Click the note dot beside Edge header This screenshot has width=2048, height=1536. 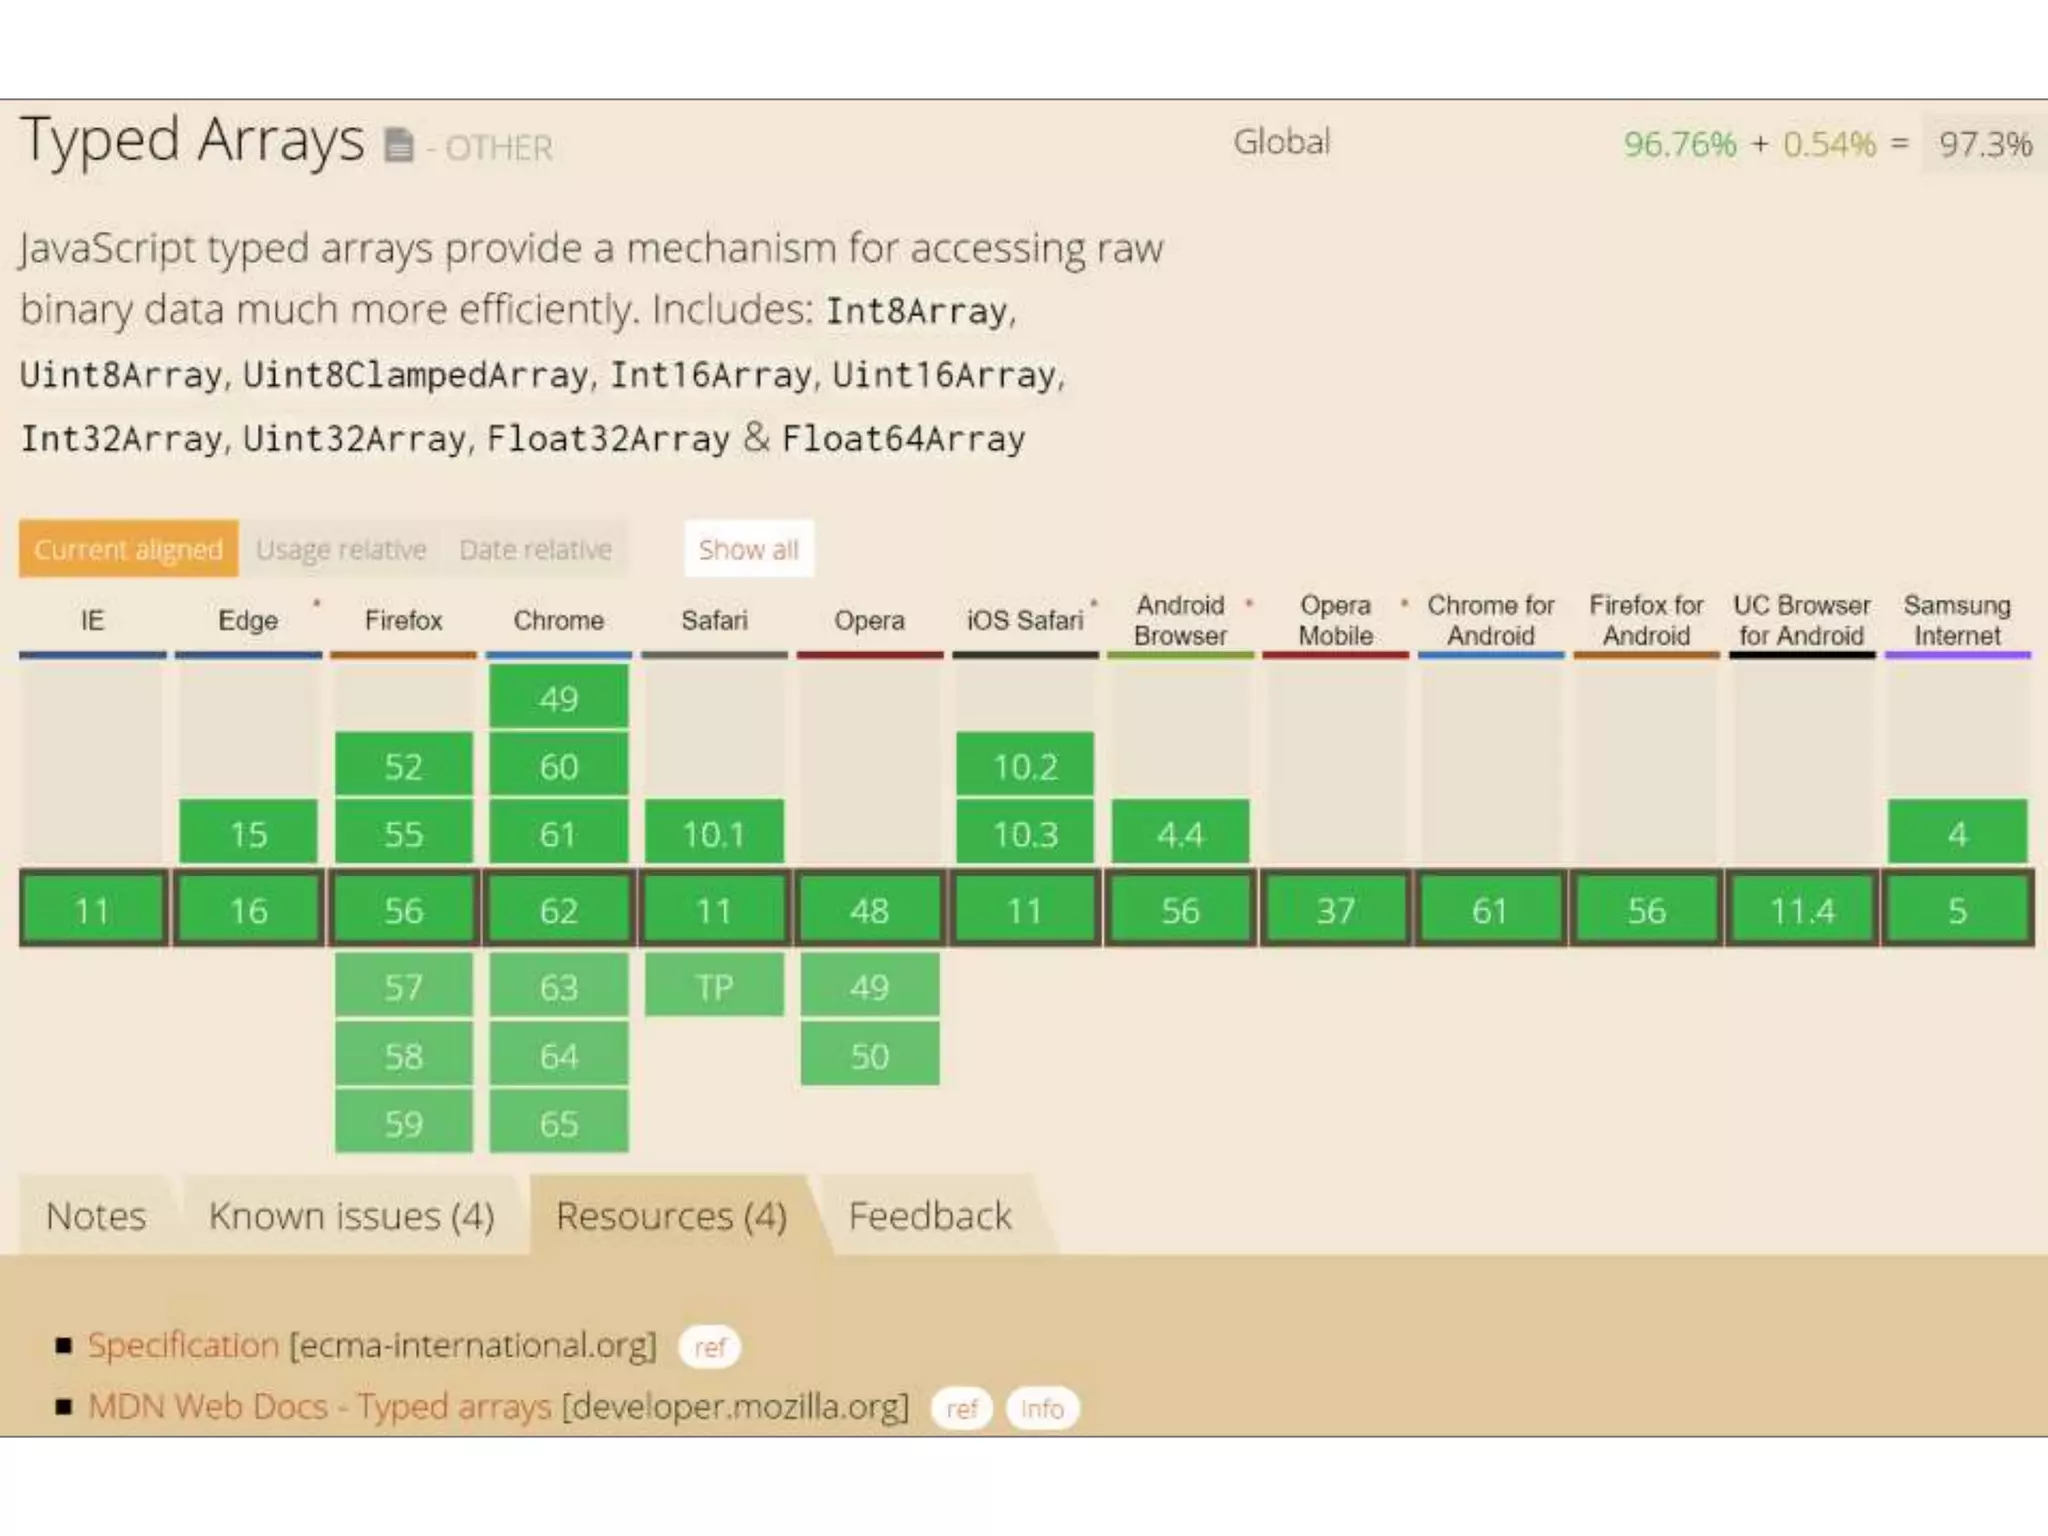[317, 603]
